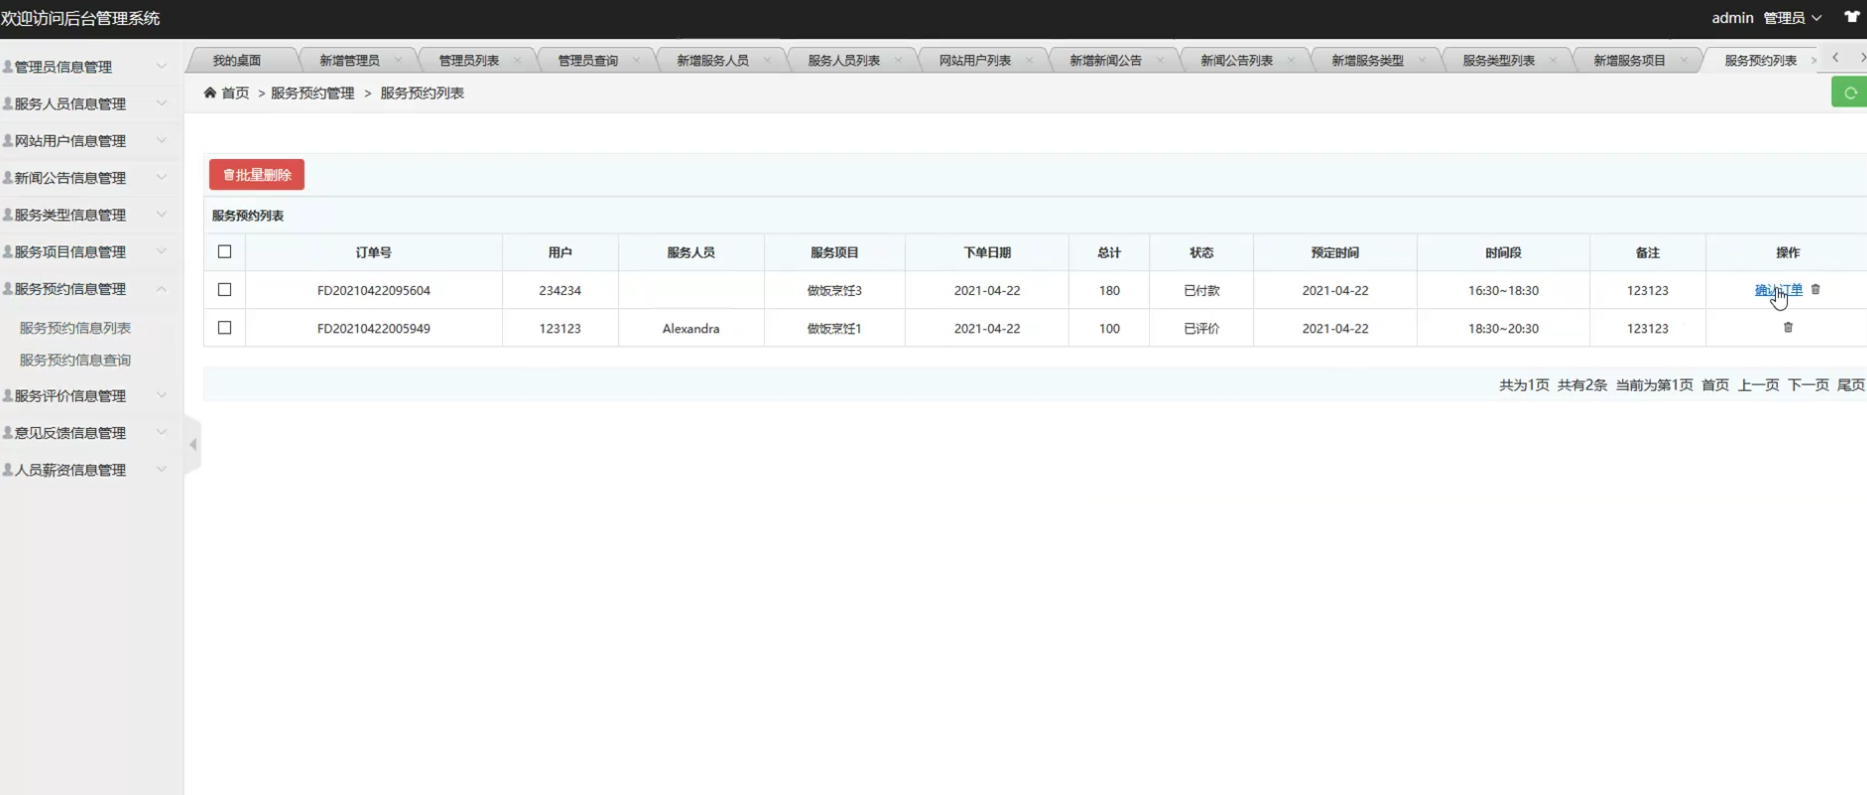
Task: Click the red 批量删除 button
Action: 257,175
